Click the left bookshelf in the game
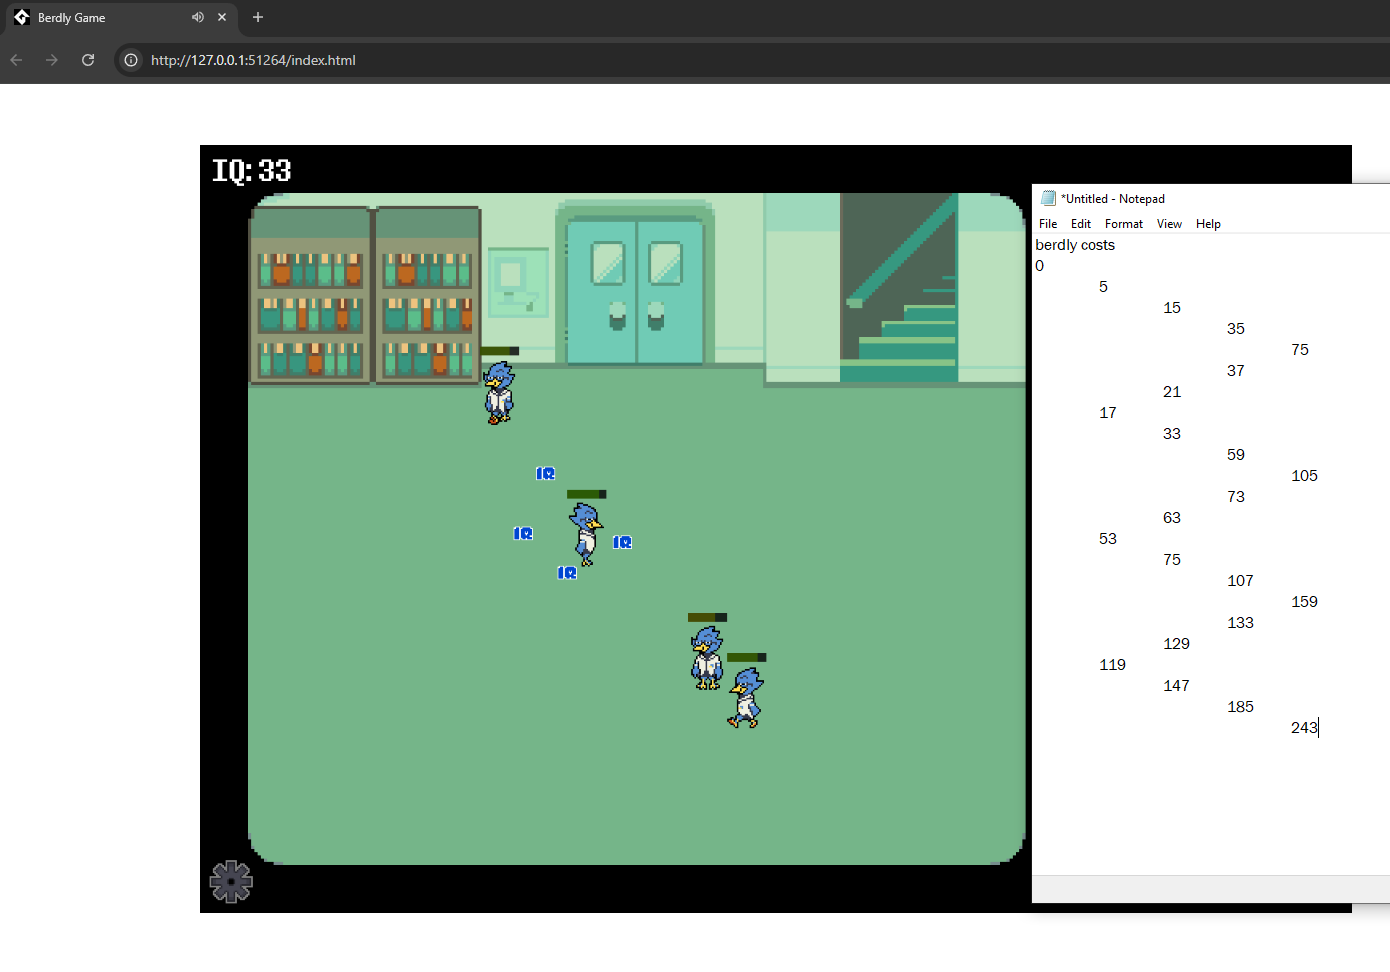 tap(310, 295)
